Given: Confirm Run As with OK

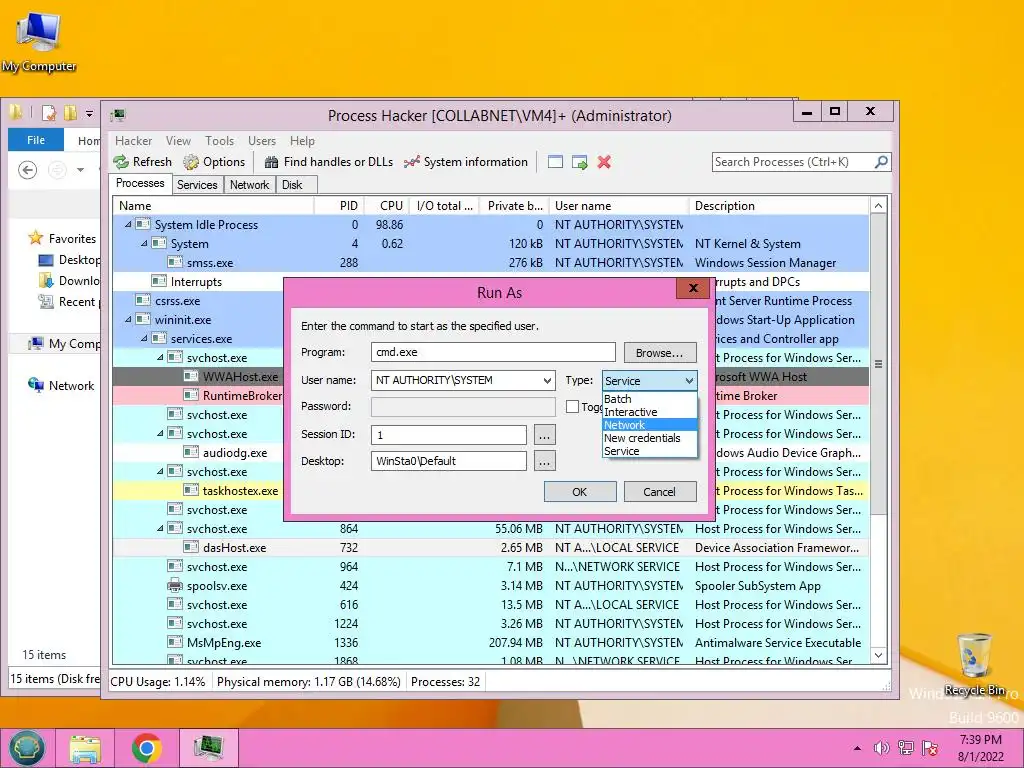Looking at the screenshot, I should click(x=580, y=492).
